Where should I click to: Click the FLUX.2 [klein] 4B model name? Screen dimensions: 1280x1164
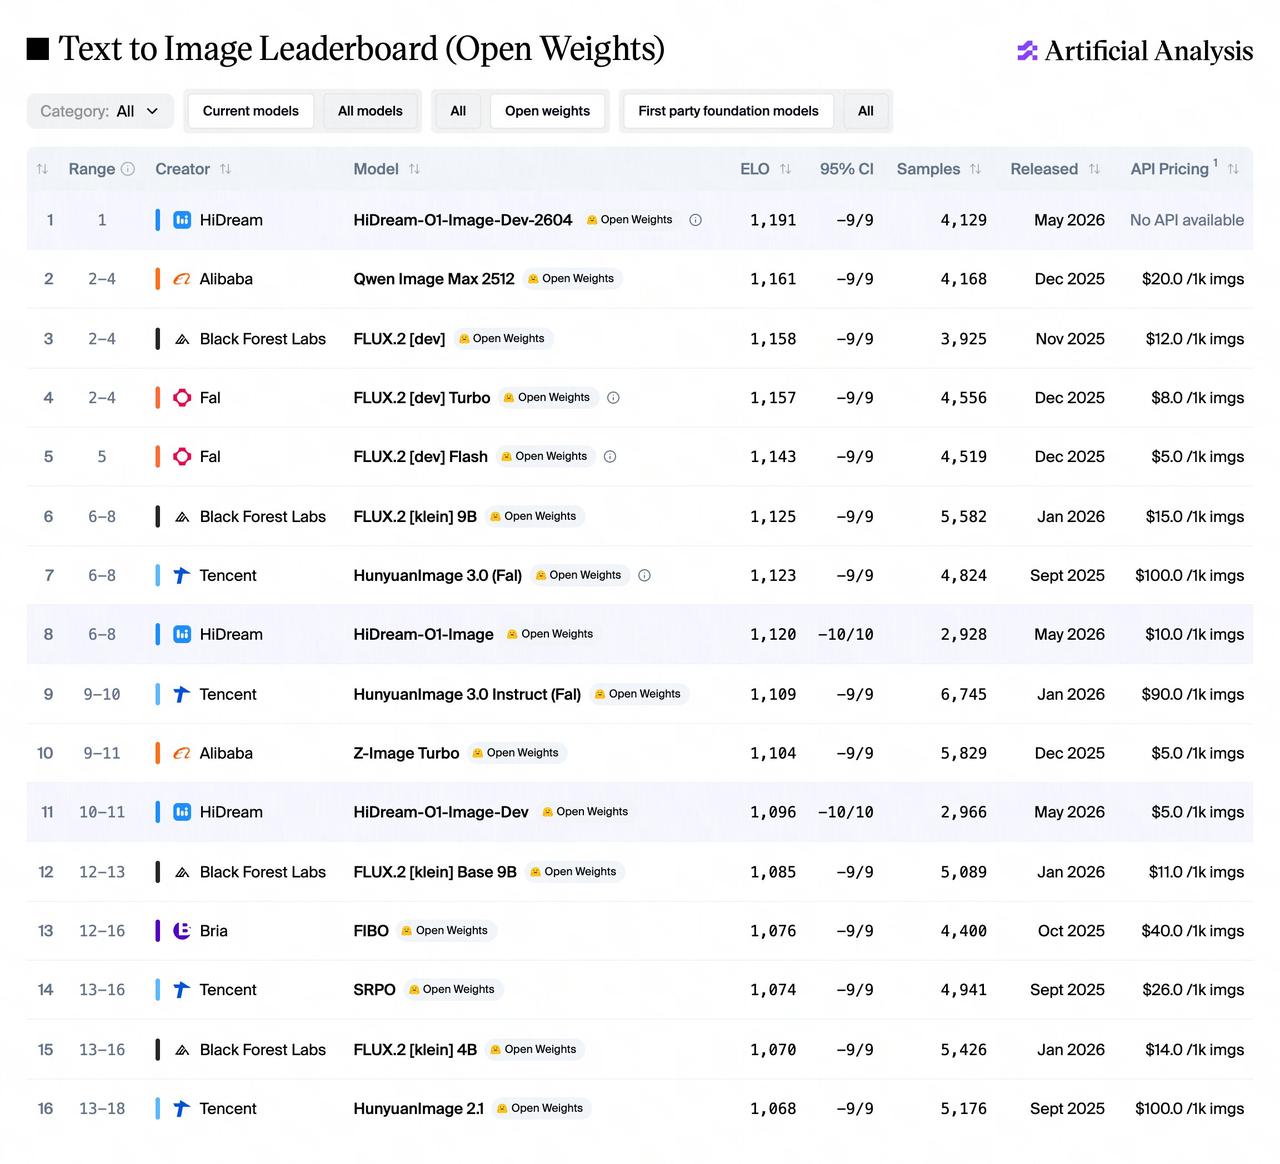click(x=415, y=1050)
